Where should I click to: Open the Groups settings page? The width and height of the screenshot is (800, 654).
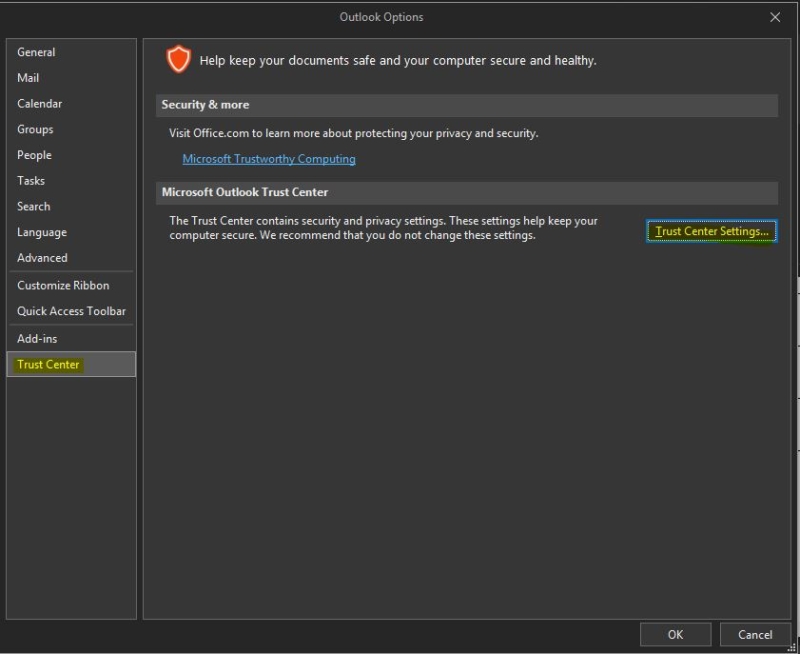pyautogui.click(x=35, y=129)
